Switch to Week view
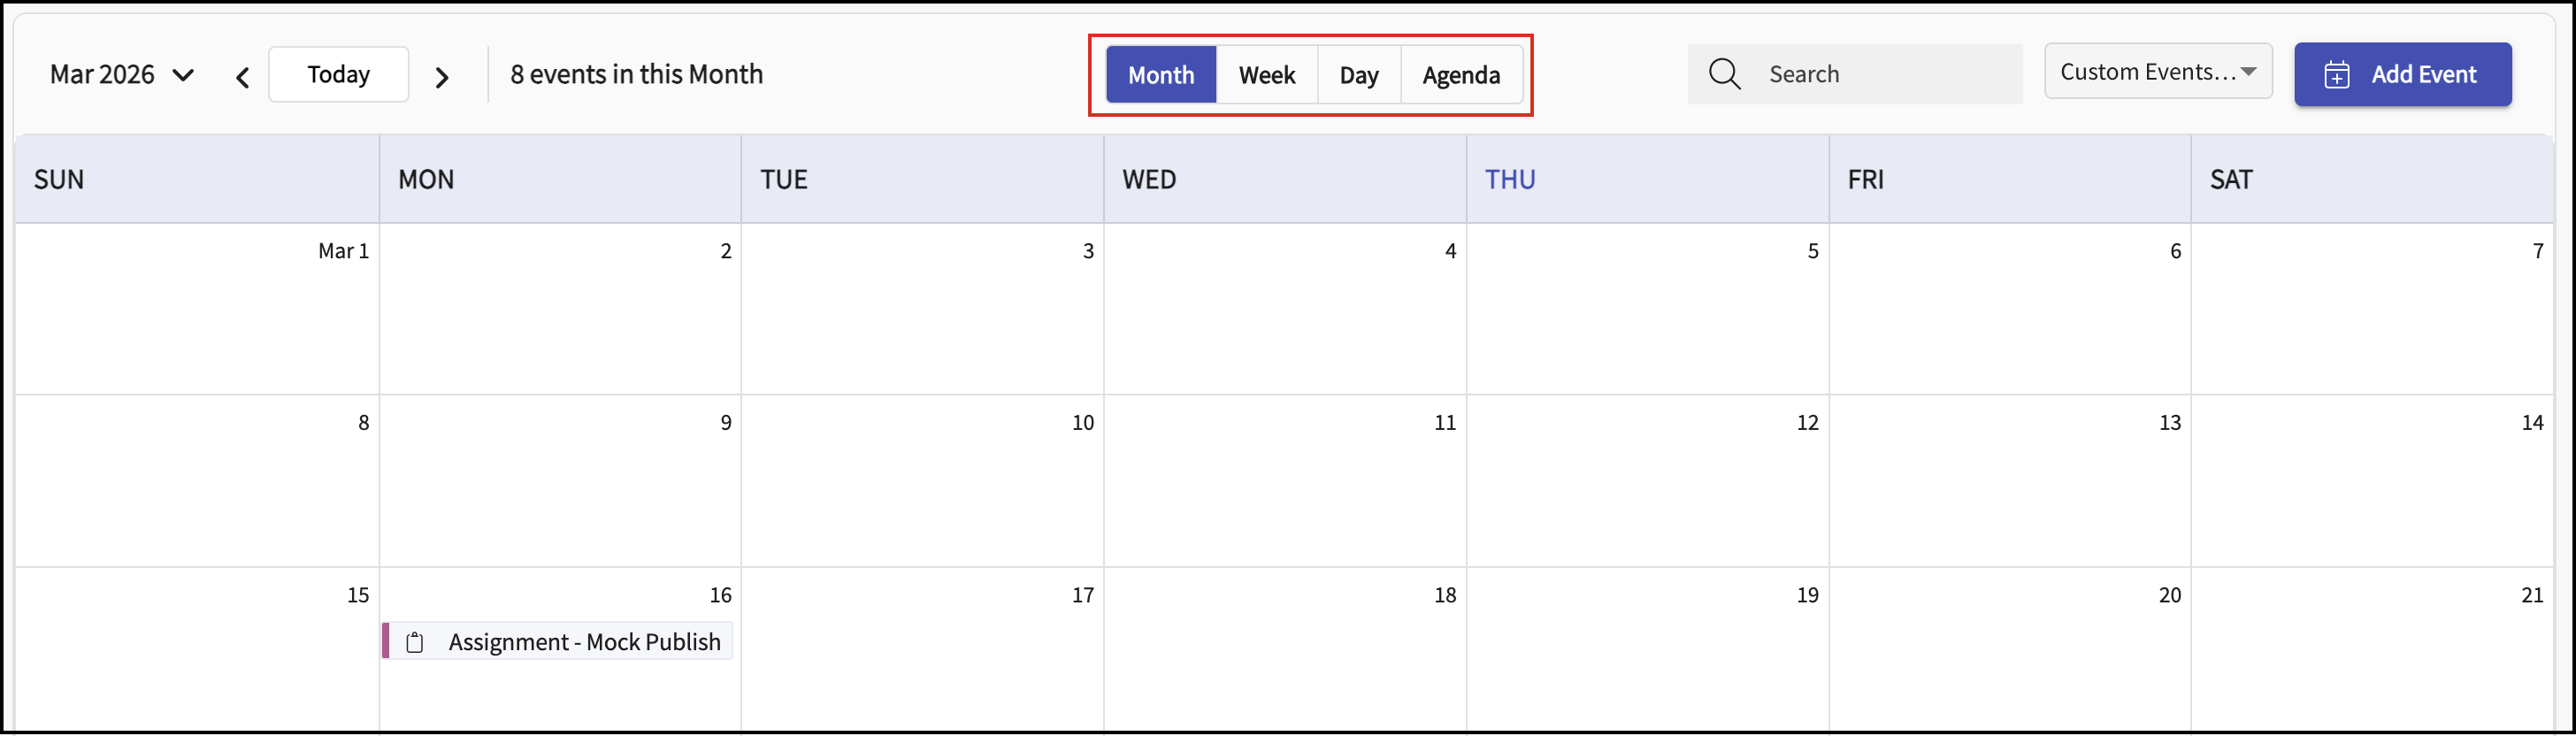This screenshot has height=736, width=2576. [x=1266, y=75]
